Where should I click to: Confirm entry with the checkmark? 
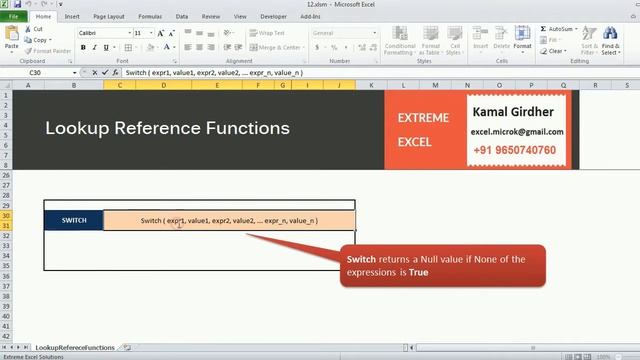pos(105,72)
